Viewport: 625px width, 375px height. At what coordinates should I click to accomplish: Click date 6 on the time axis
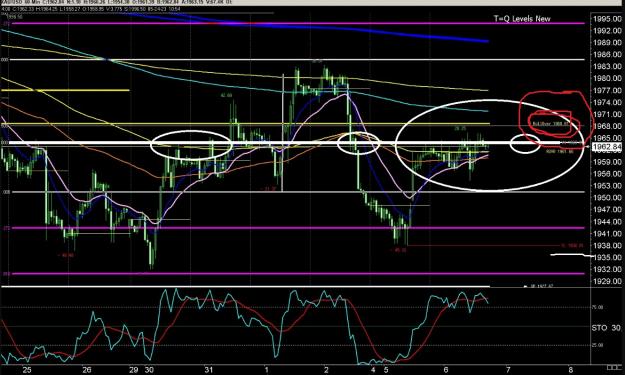[446, 370]
